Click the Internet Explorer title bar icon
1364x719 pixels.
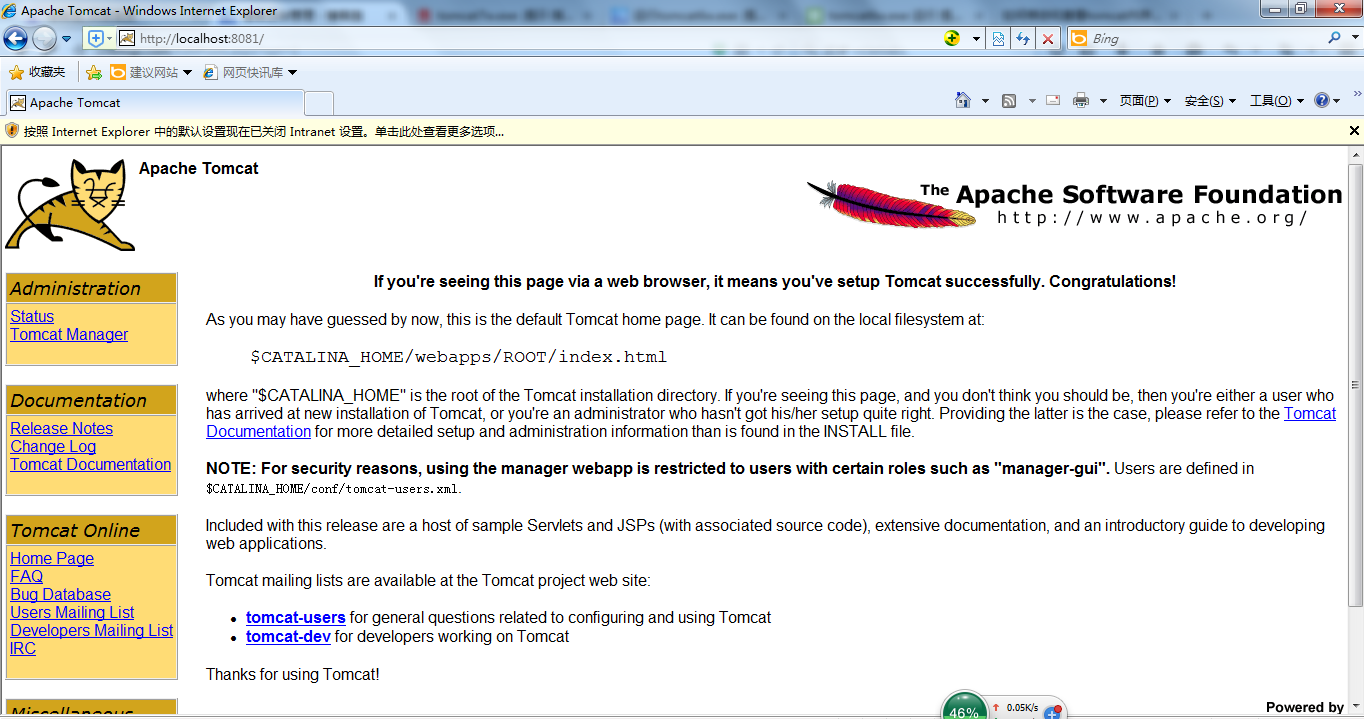coord(10,10)
